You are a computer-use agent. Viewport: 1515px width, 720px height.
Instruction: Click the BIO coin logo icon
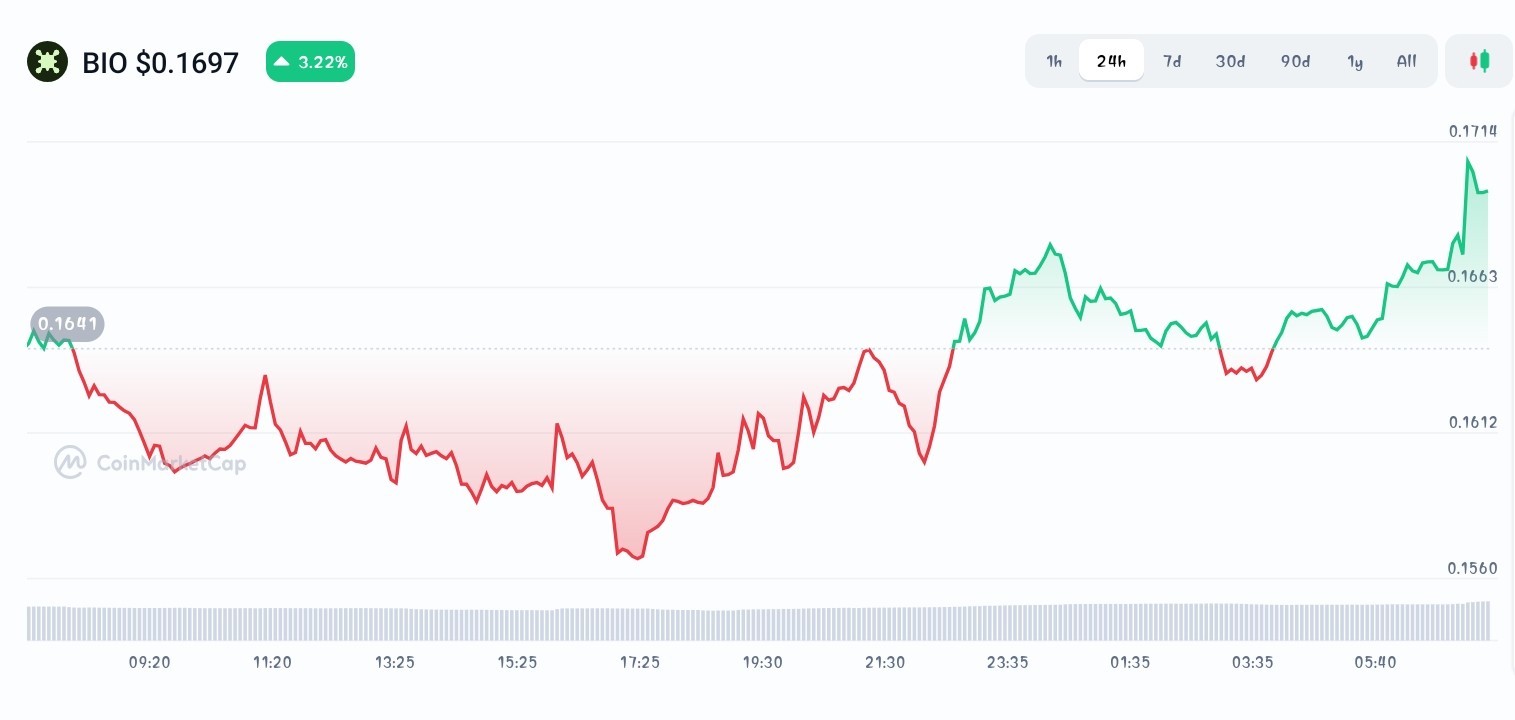point(47,62)
